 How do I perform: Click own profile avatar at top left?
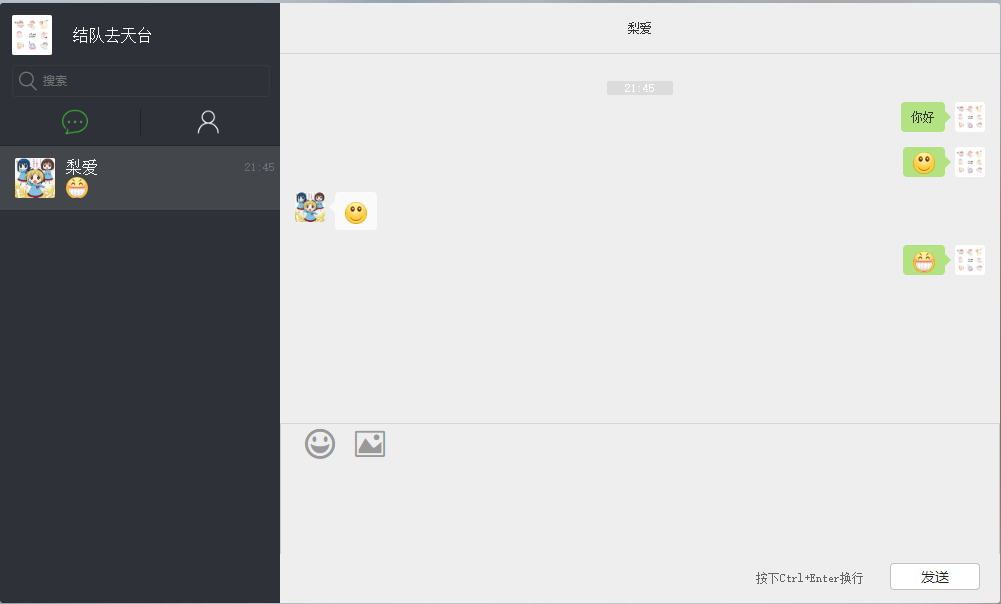coord(32,35)
